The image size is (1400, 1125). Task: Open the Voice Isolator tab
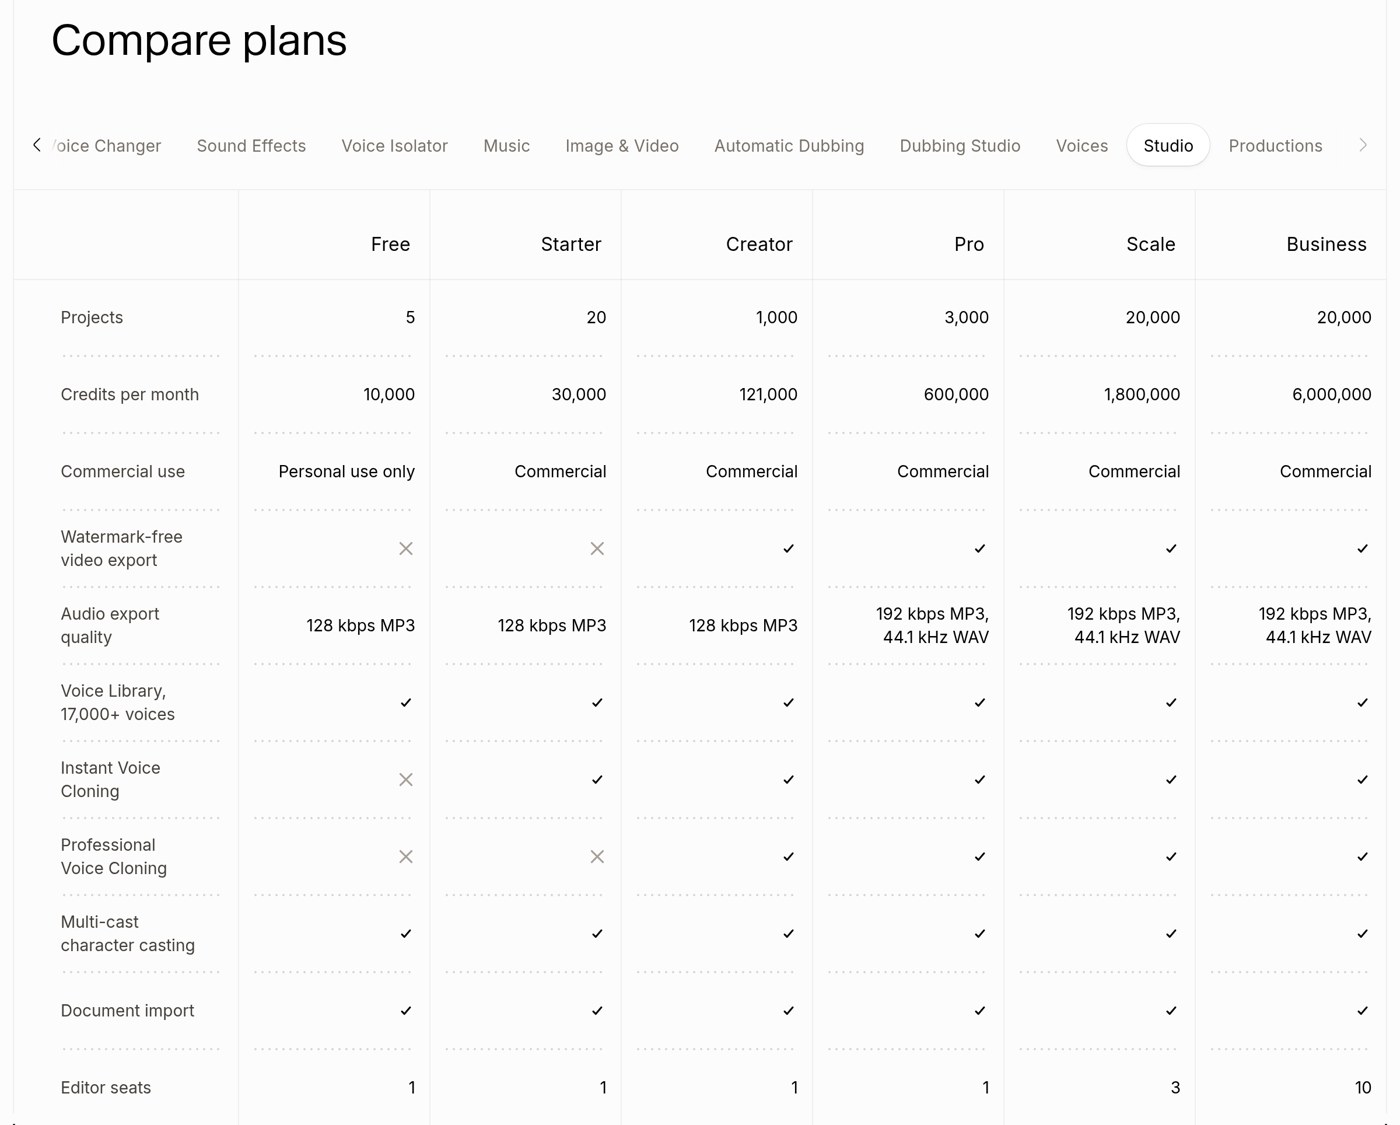pyautogui.click(x=394, y=146)
